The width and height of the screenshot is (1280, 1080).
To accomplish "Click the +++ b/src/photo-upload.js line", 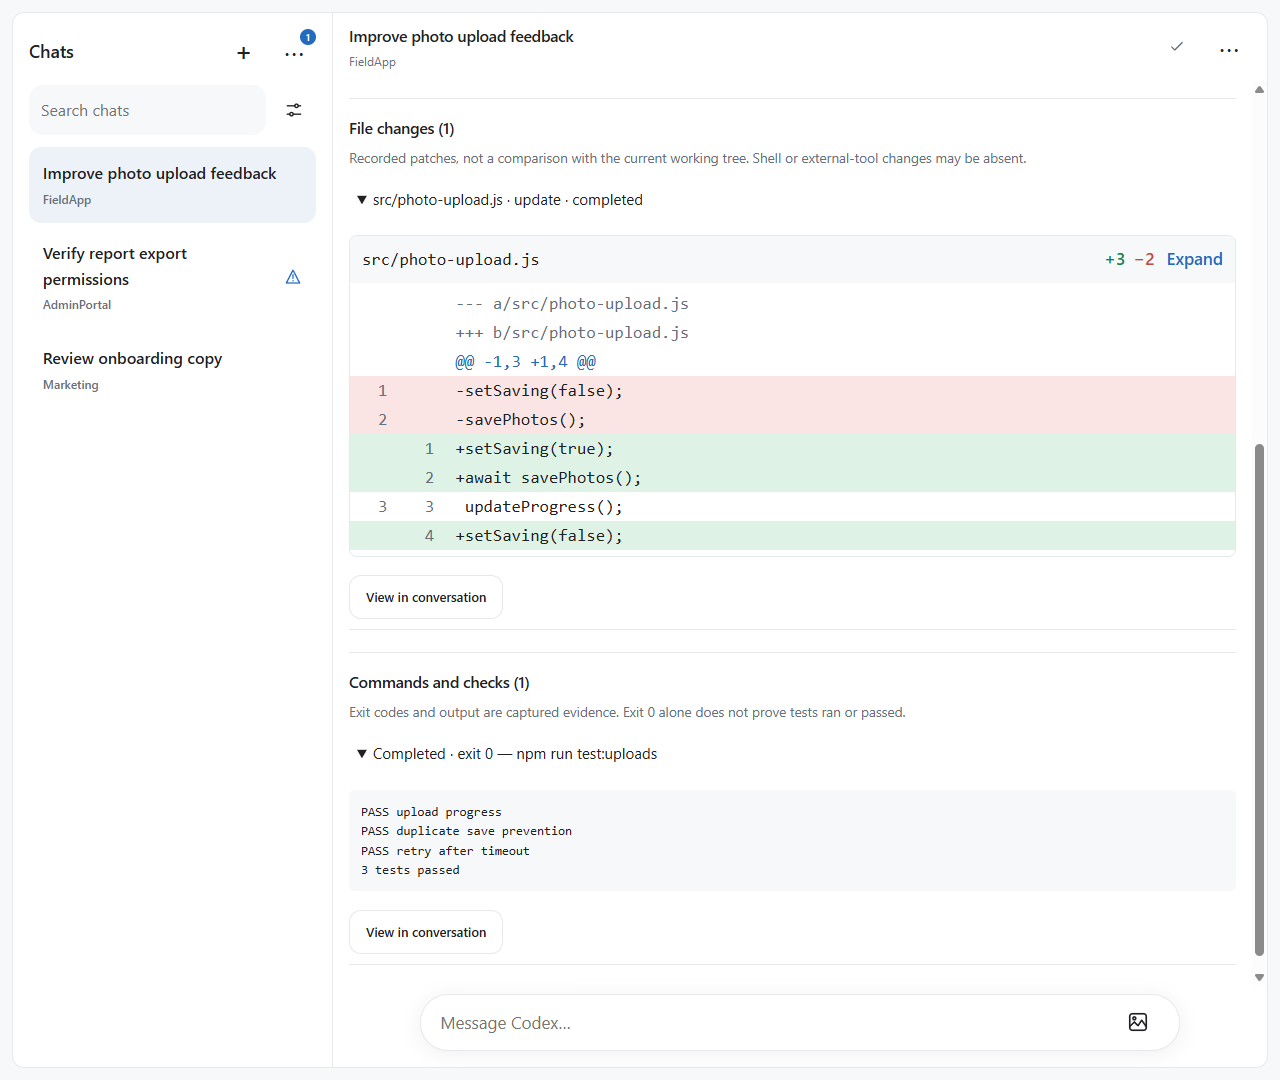I will pyautogui.click(x=572, y=333).
